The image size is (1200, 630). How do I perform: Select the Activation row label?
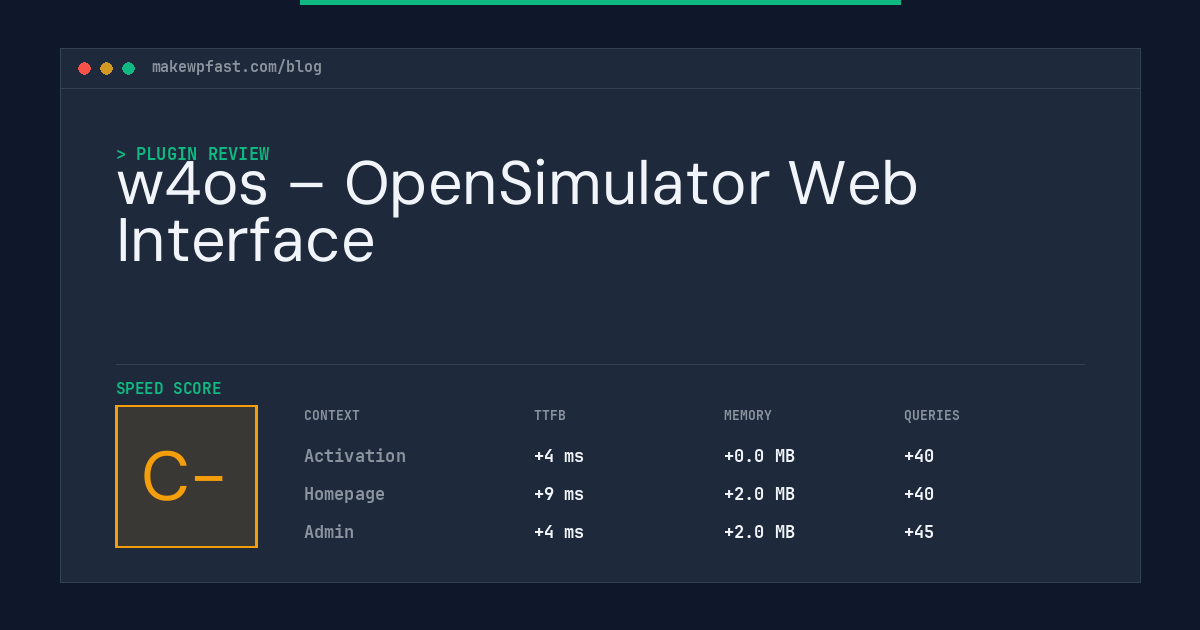click(x=355, y=456)
